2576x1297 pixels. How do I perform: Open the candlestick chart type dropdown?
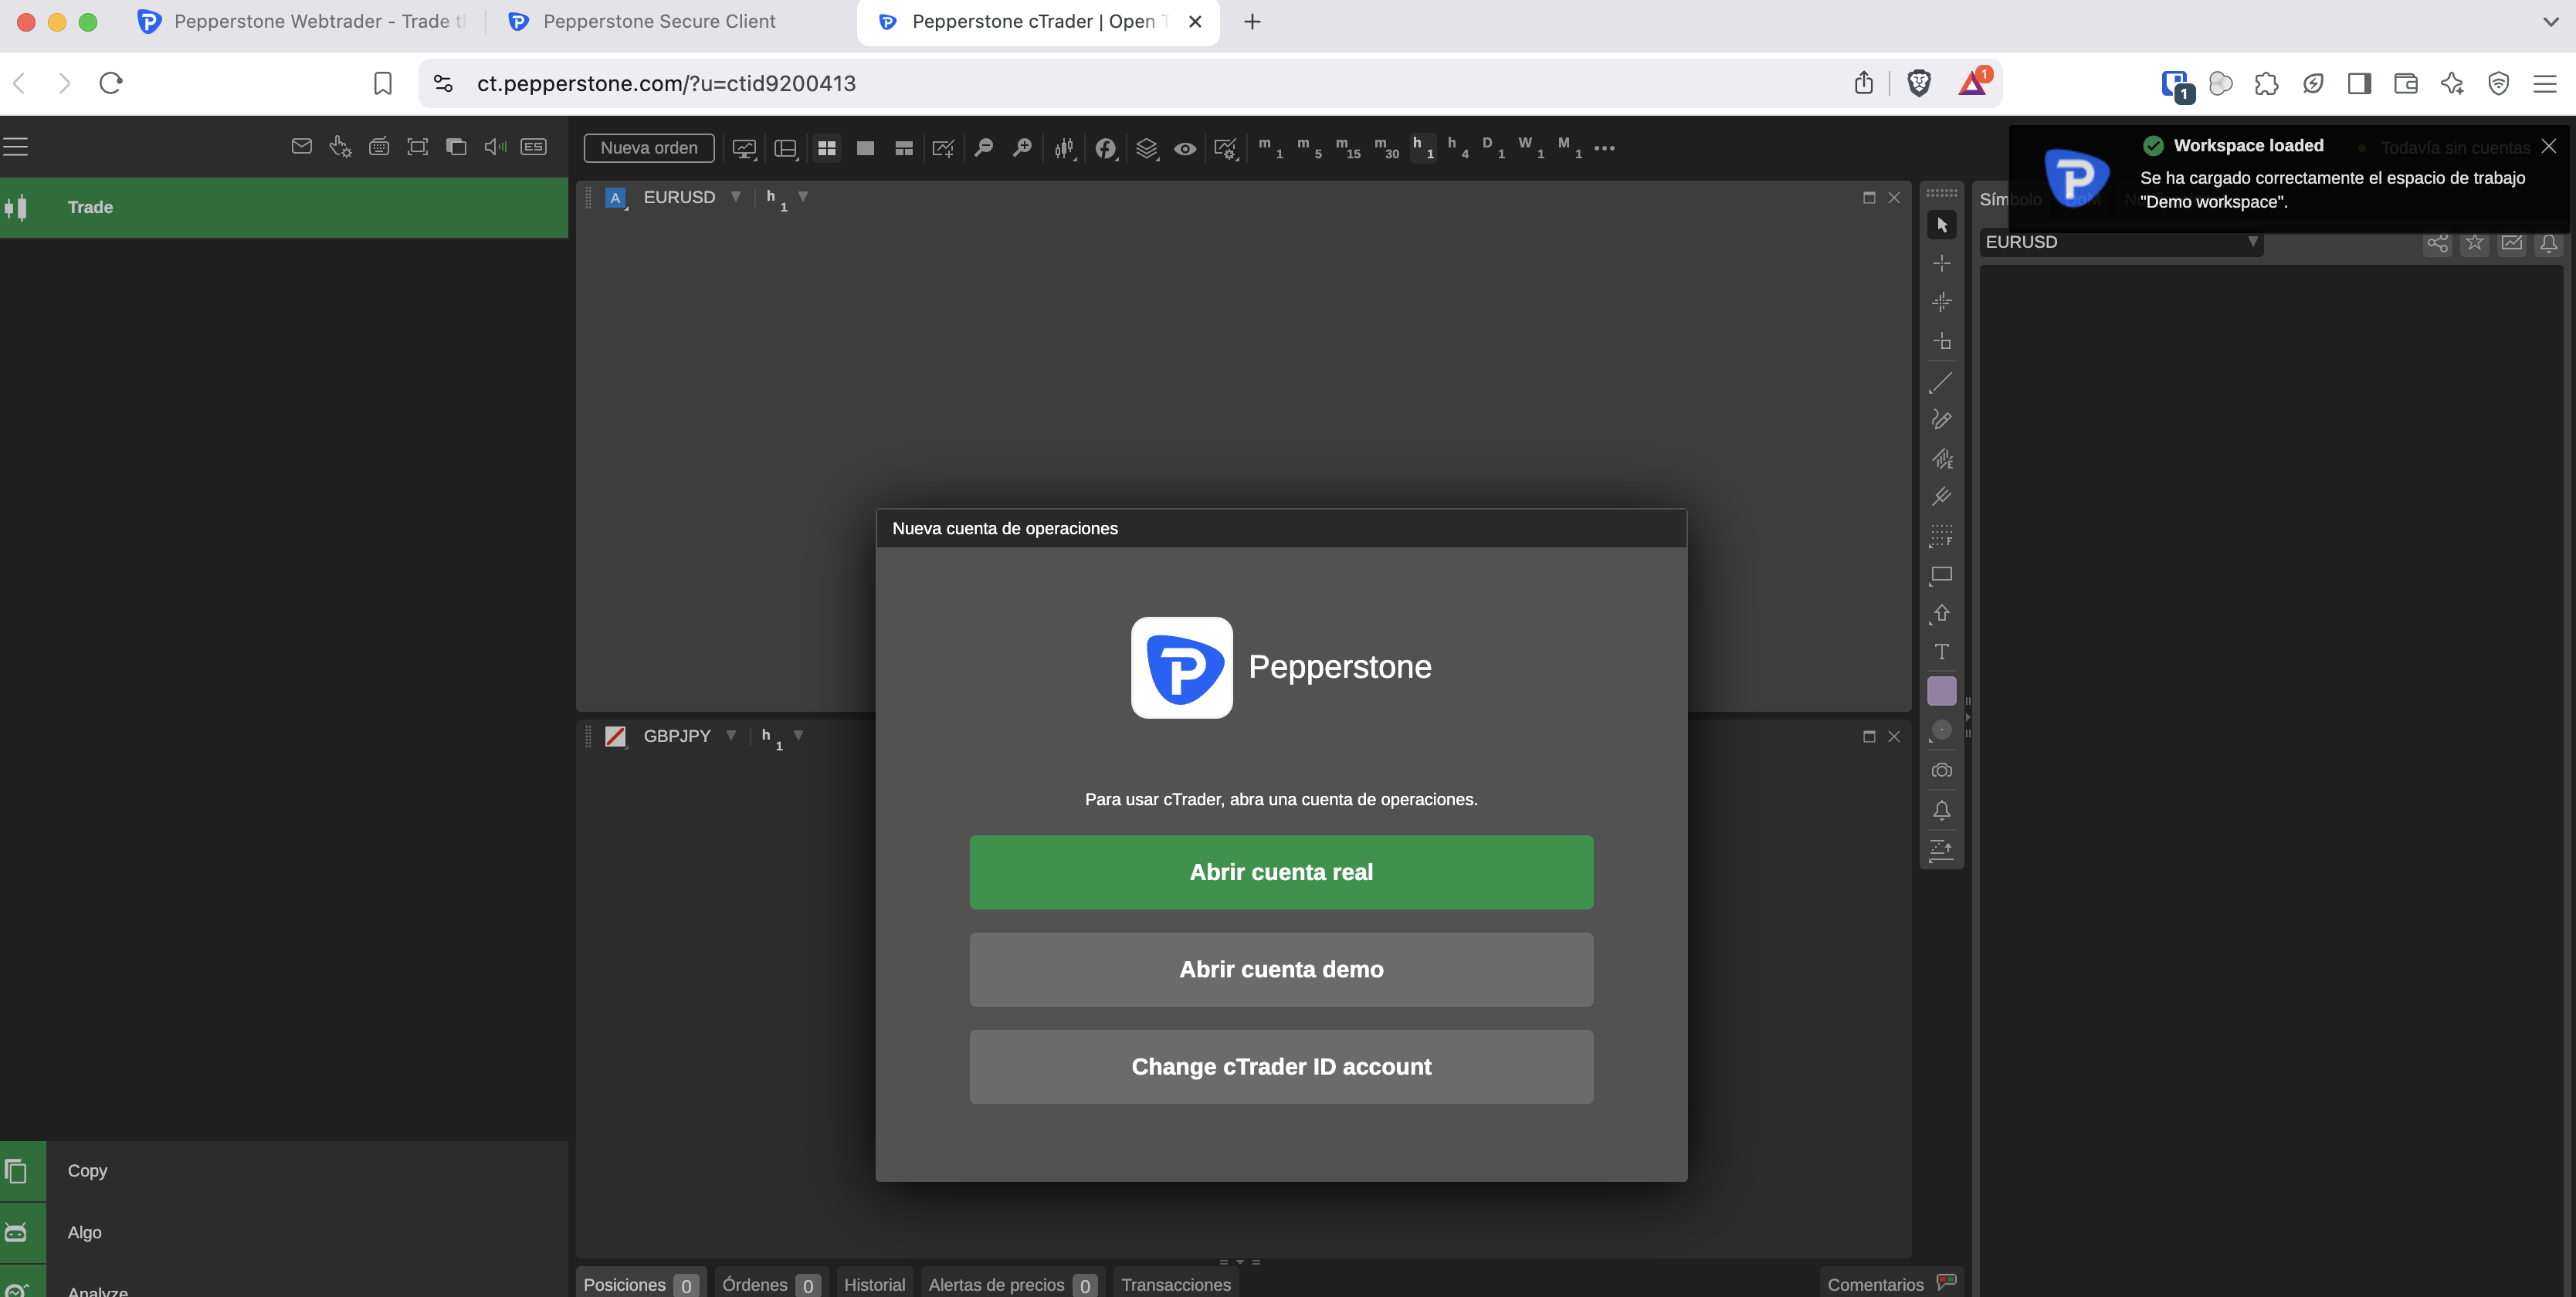click(1064, 148)
